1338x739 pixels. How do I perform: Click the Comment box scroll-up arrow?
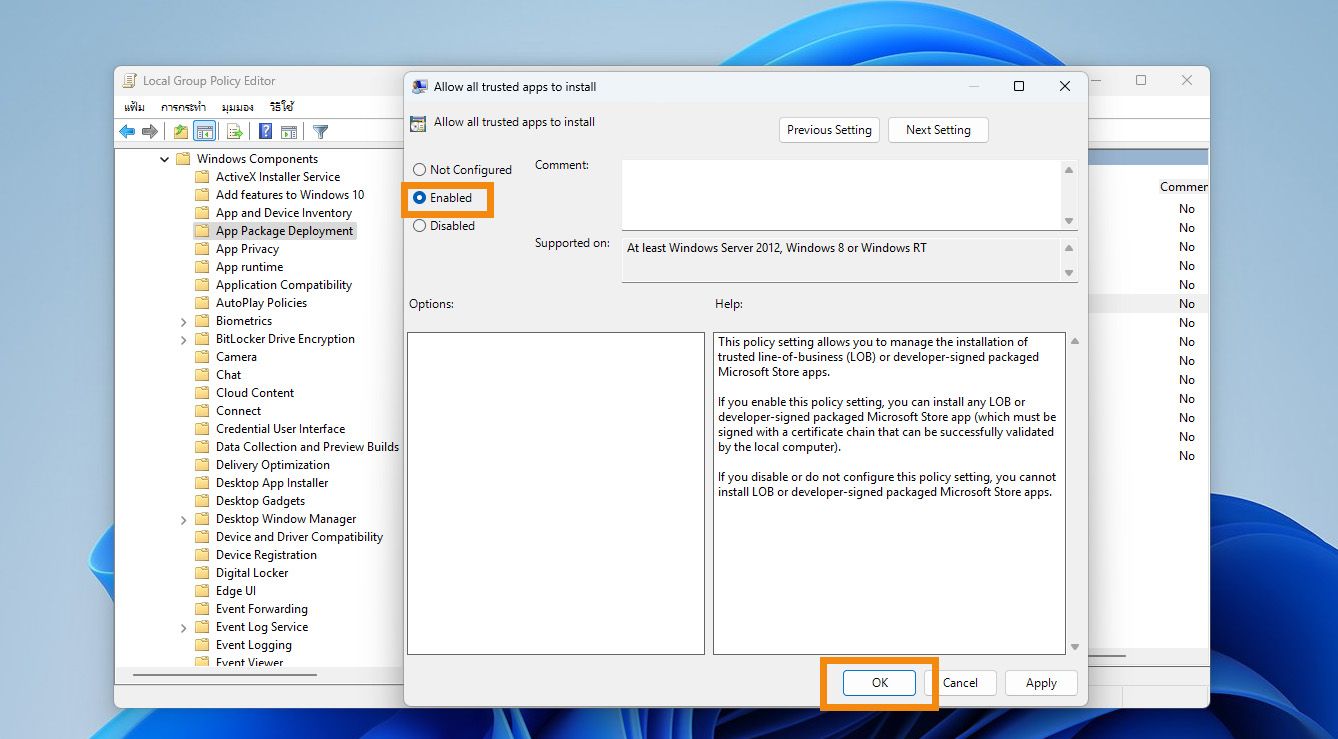[x=1069, y=170]
